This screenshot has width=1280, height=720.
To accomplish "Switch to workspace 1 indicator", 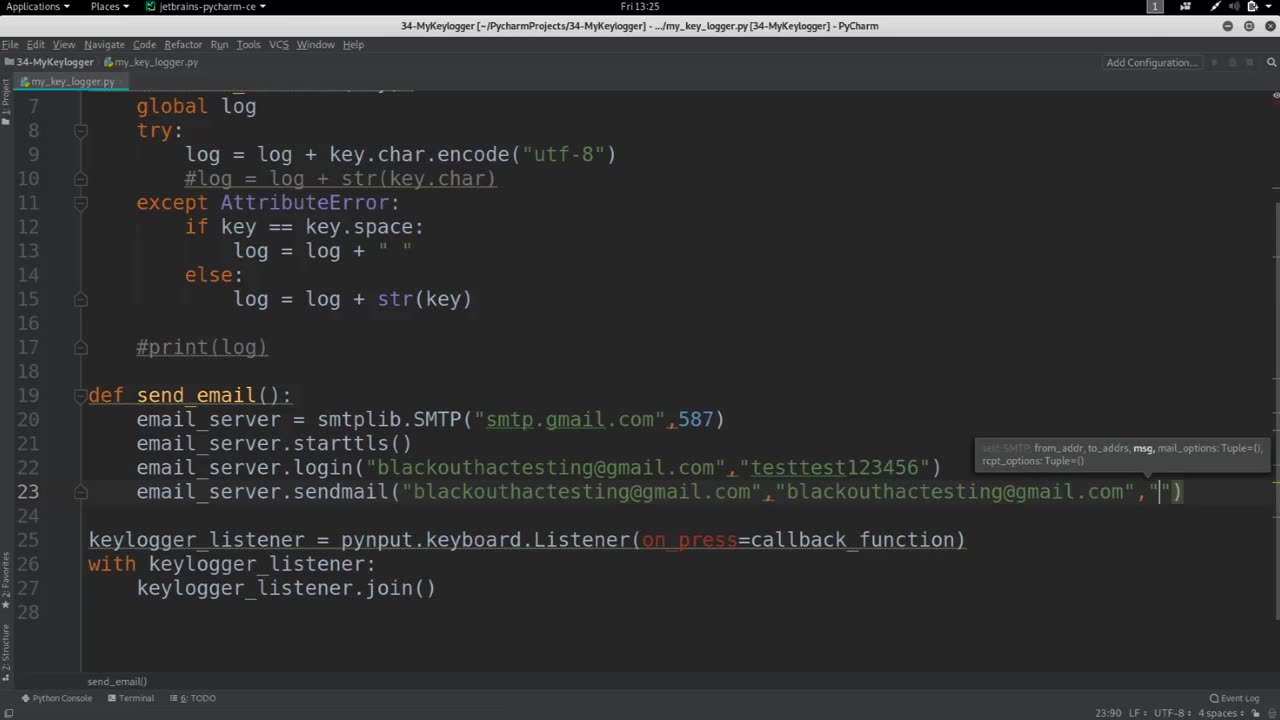I will tap(1155, 7).
